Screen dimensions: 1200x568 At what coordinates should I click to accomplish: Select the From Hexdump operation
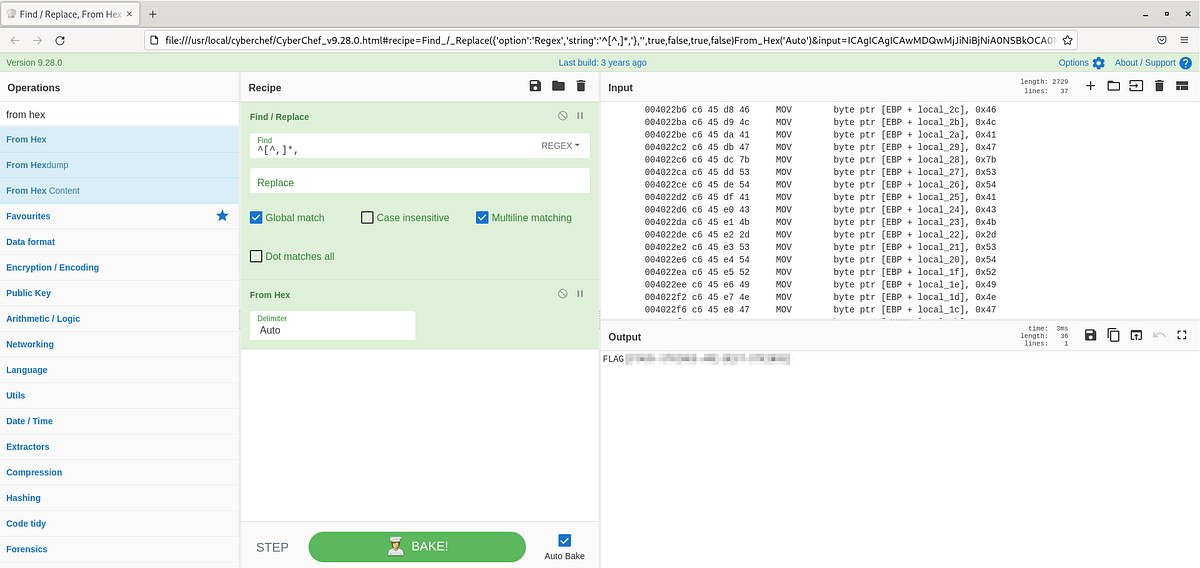click(120, 165)
